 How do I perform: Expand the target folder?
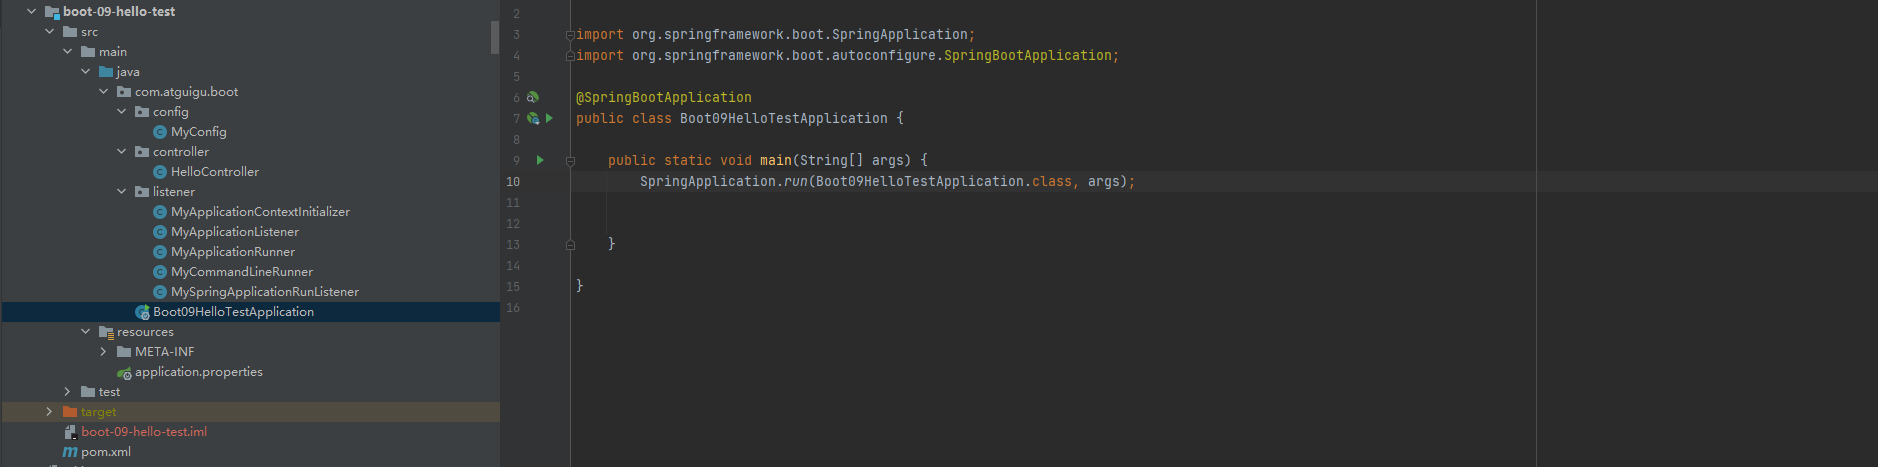[x=50, y=412]
